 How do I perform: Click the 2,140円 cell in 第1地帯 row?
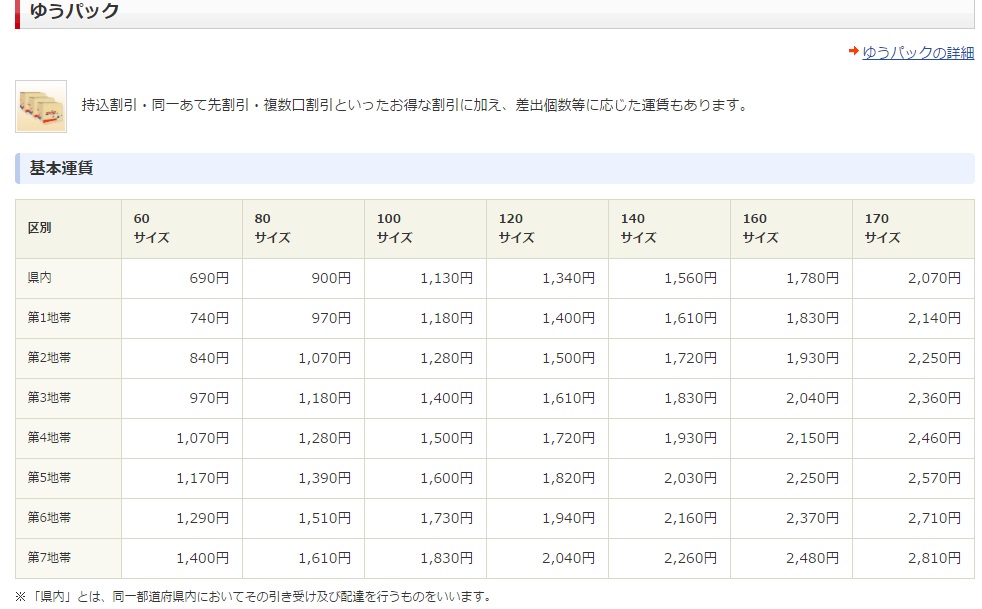click(x=914, y=318)
